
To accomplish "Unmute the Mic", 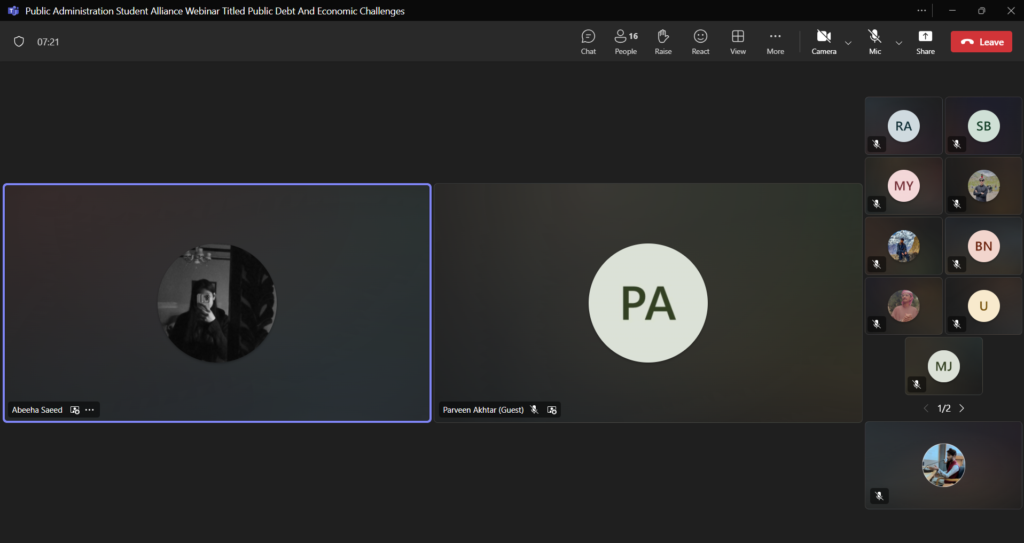I will point(874,42).
